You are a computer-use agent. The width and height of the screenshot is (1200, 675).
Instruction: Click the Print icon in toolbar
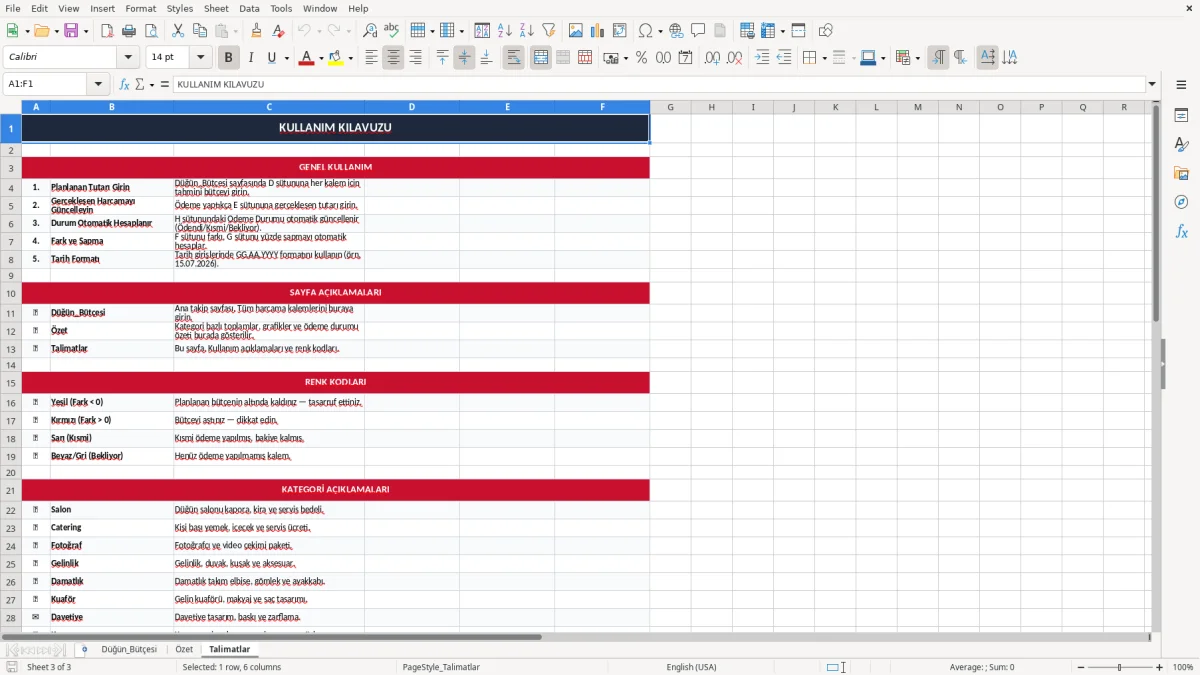pyautogui.click(x=129, y=31)
